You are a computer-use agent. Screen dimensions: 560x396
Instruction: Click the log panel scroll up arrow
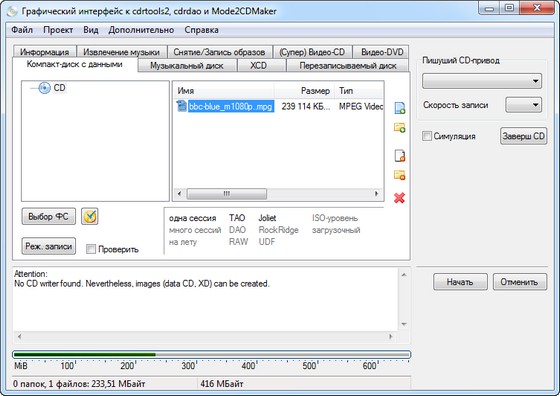pyautogui.click(x=404, y=275)
